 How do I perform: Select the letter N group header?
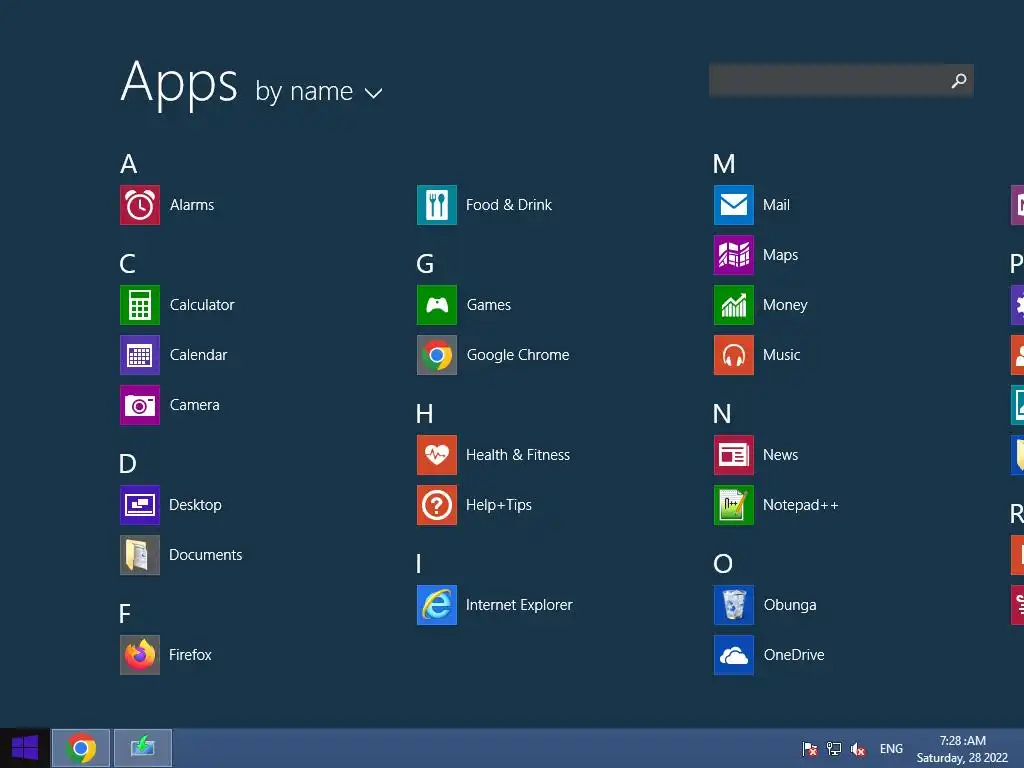tap(722, 414)
